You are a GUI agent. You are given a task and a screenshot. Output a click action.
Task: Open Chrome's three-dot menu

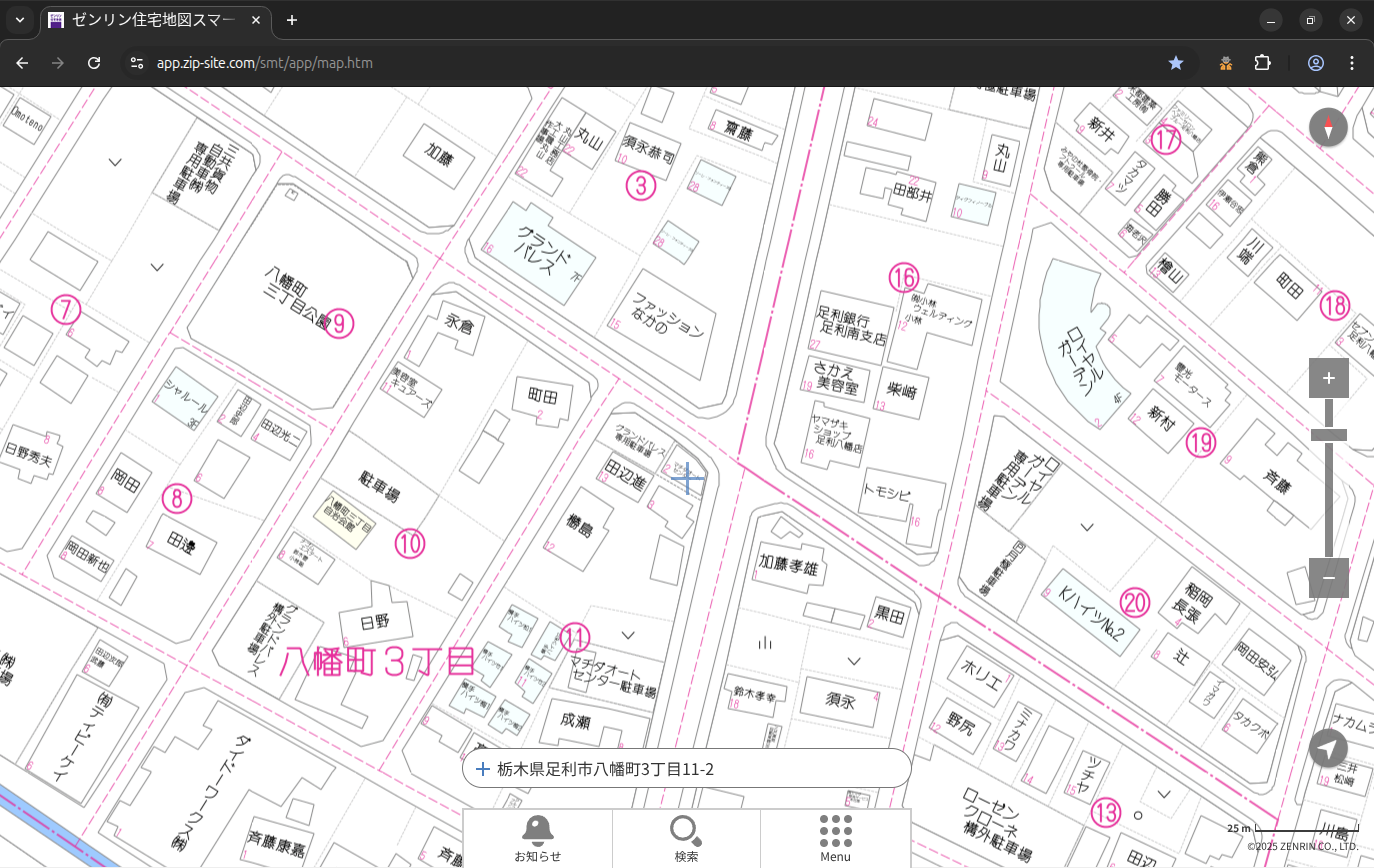tap(1352, 63)
